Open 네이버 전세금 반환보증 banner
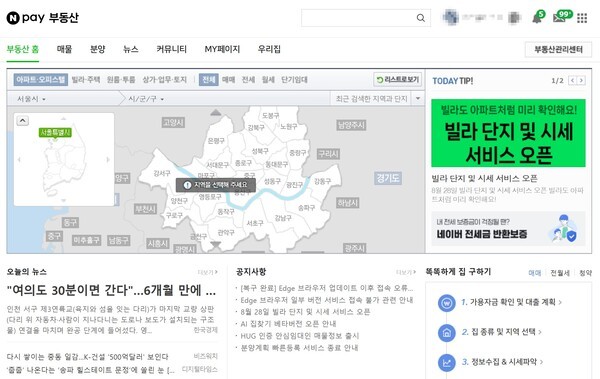This screenshot has height=379, width=600. [x=508, y=229]
